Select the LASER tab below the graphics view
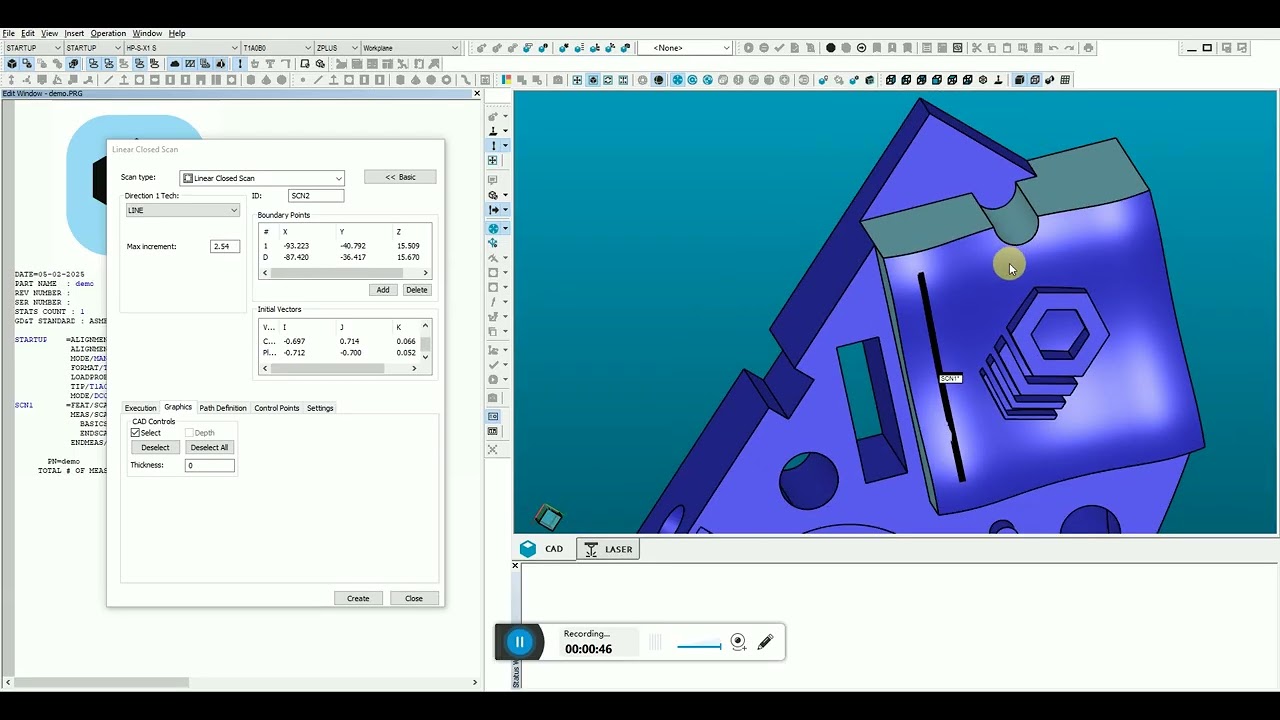 [x=609, y=549]
